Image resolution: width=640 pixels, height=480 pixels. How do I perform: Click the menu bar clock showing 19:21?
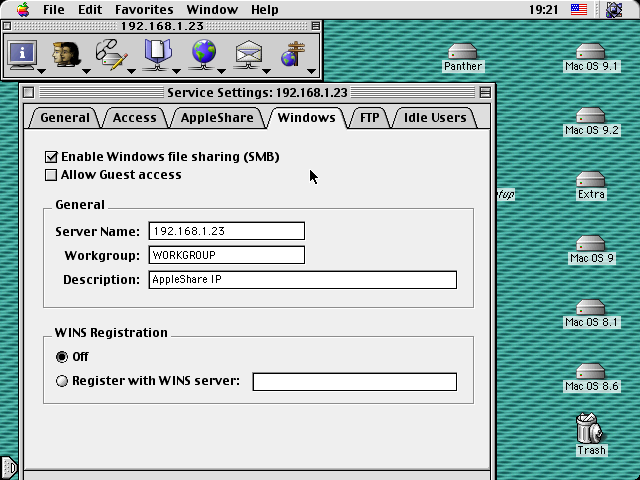point(543,9)
